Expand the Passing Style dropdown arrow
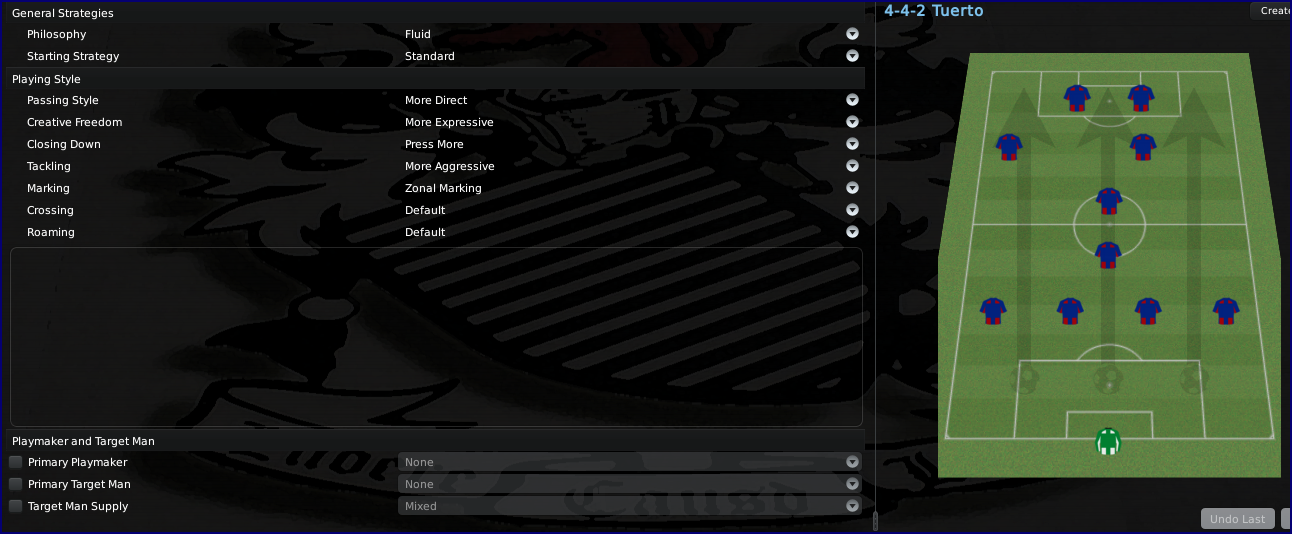The width and height of the screenshot is (1292, 534). click(852, 100)
